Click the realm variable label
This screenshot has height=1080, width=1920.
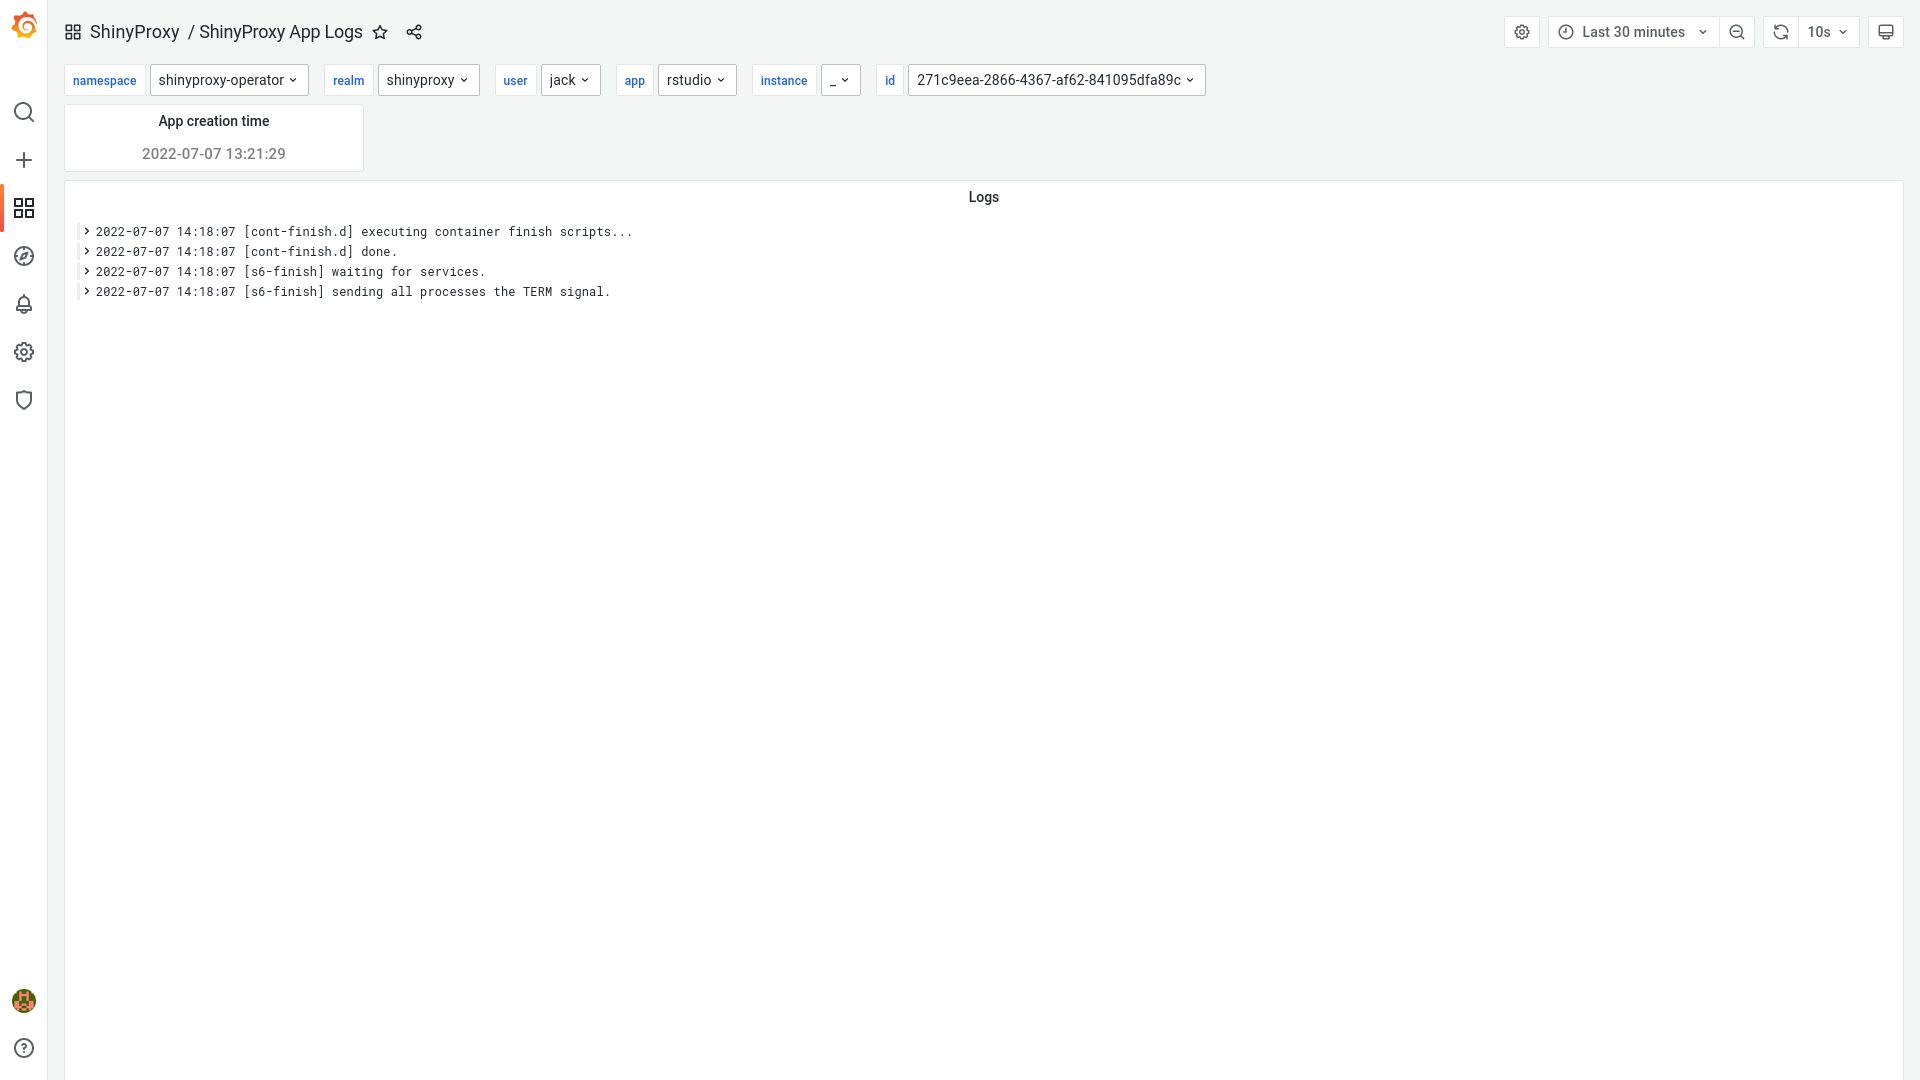pyautogui.click(x=348, y=80)
